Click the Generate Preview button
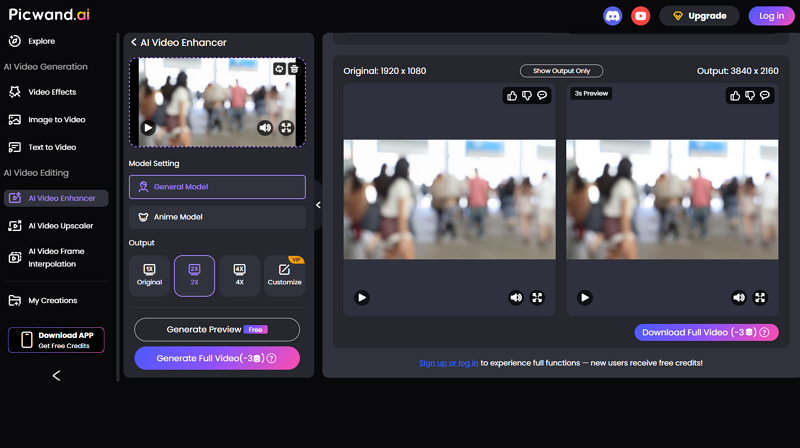 point(217,330)
